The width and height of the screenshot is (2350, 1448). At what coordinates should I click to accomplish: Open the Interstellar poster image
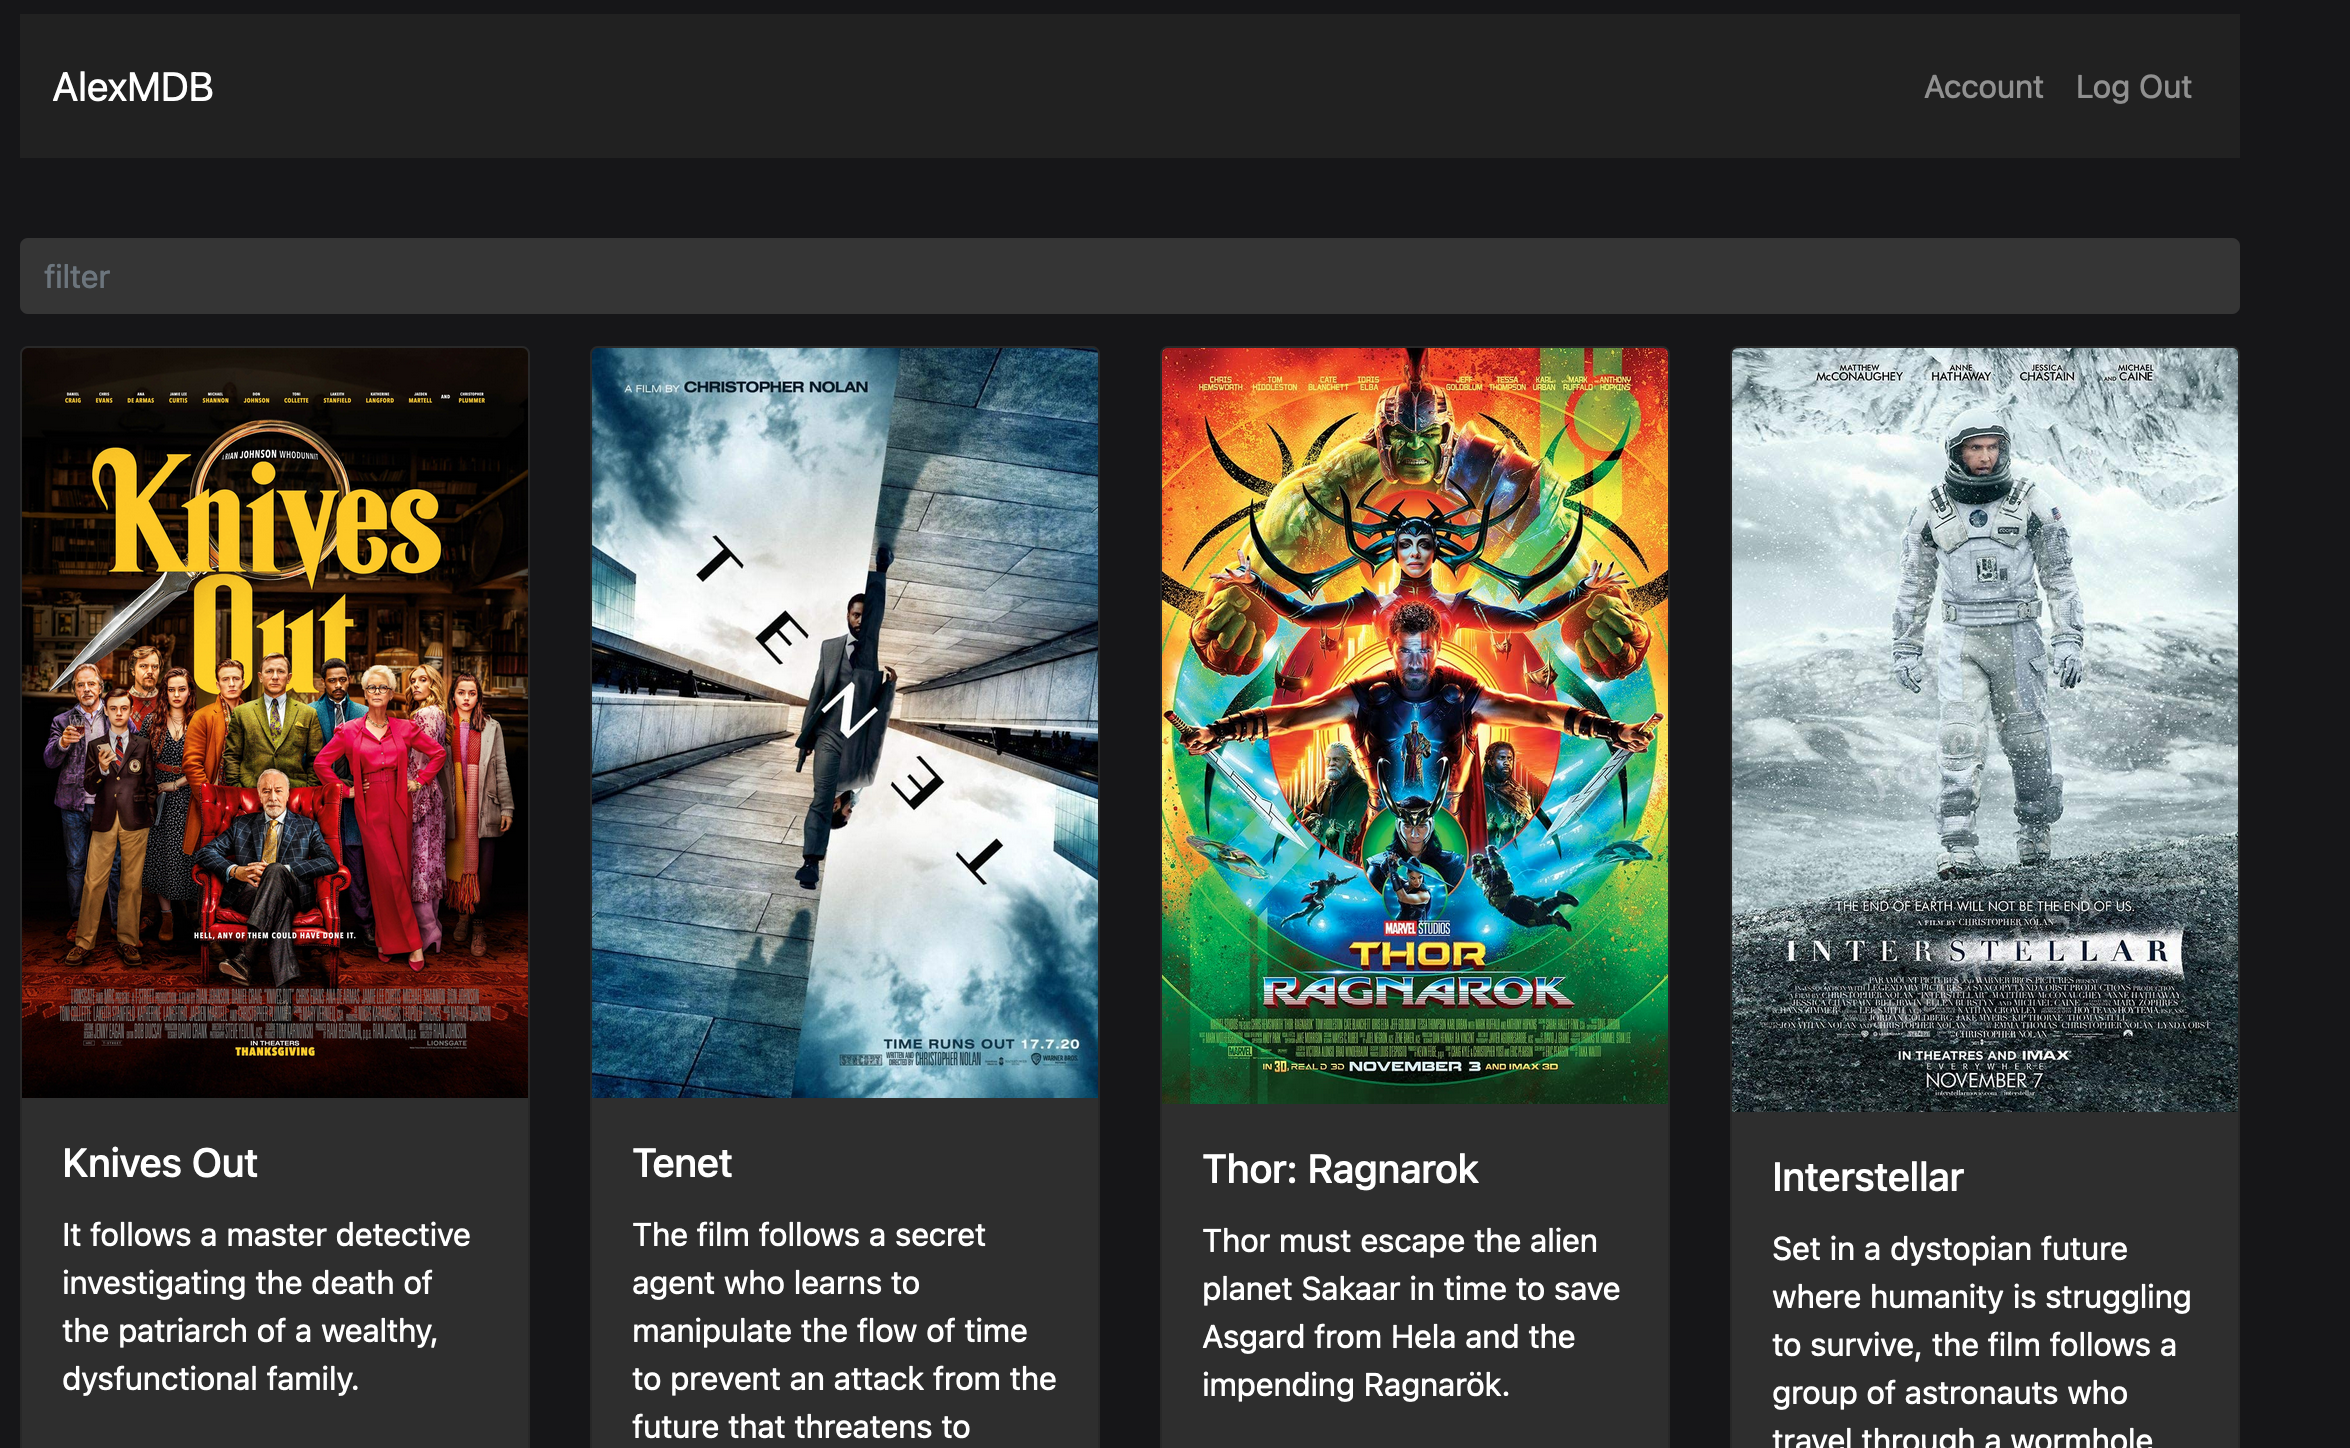pyautogui.click(x=1985, y=730)
